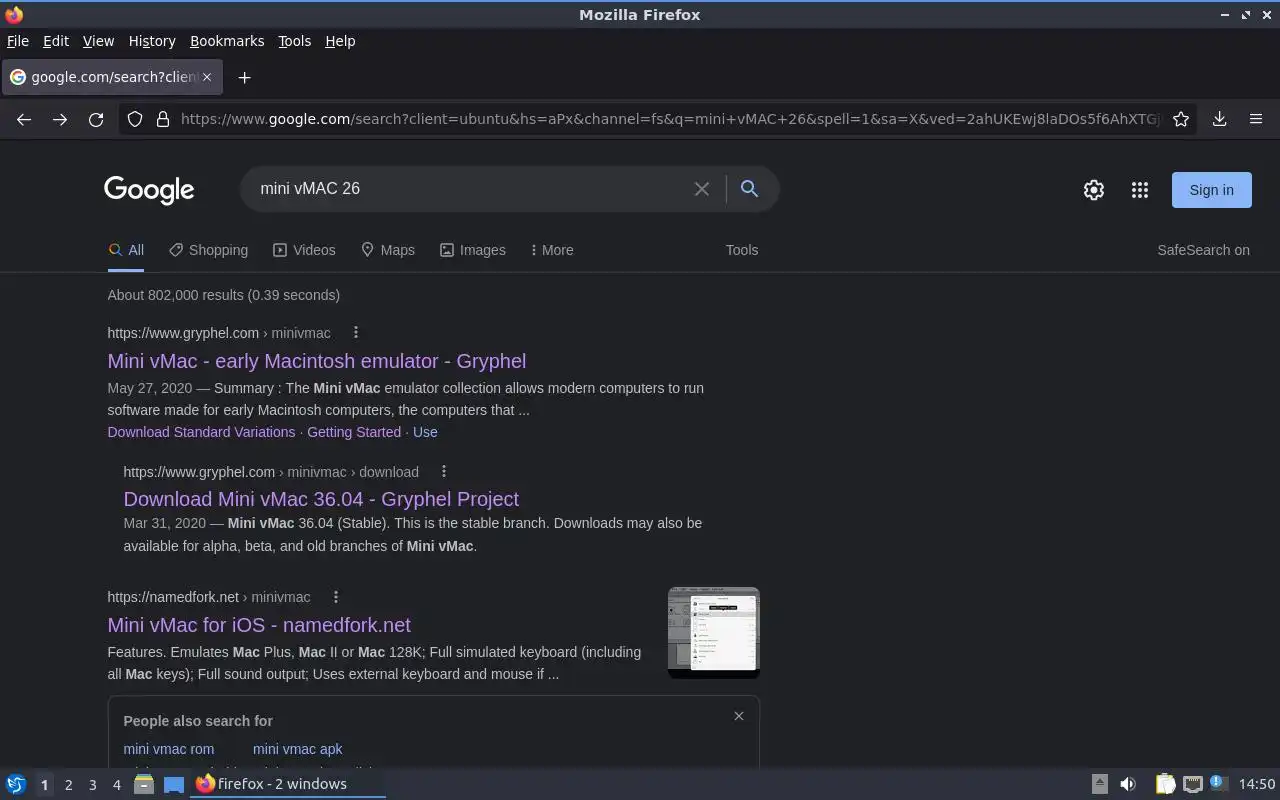Open a new tab with plus button
Screen dimensions: 1280x800
tap(244, 77)
